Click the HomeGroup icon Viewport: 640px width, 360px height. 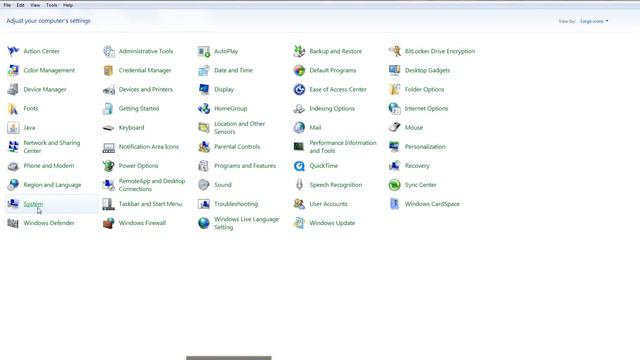click(204, 109)
